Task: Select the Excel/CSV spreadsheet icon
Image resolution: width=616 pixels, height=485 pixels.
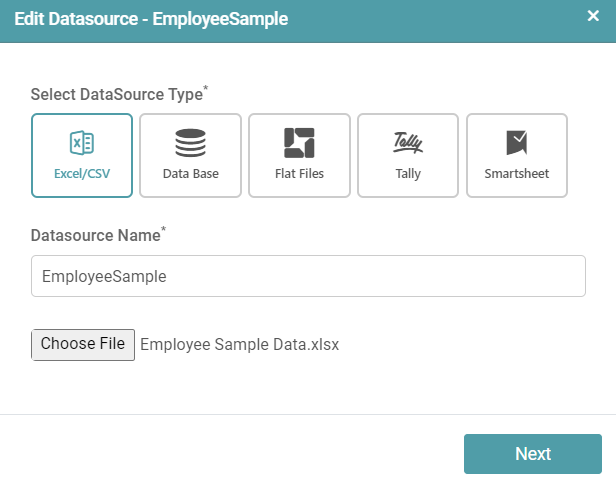Action: tap(82, 143)
